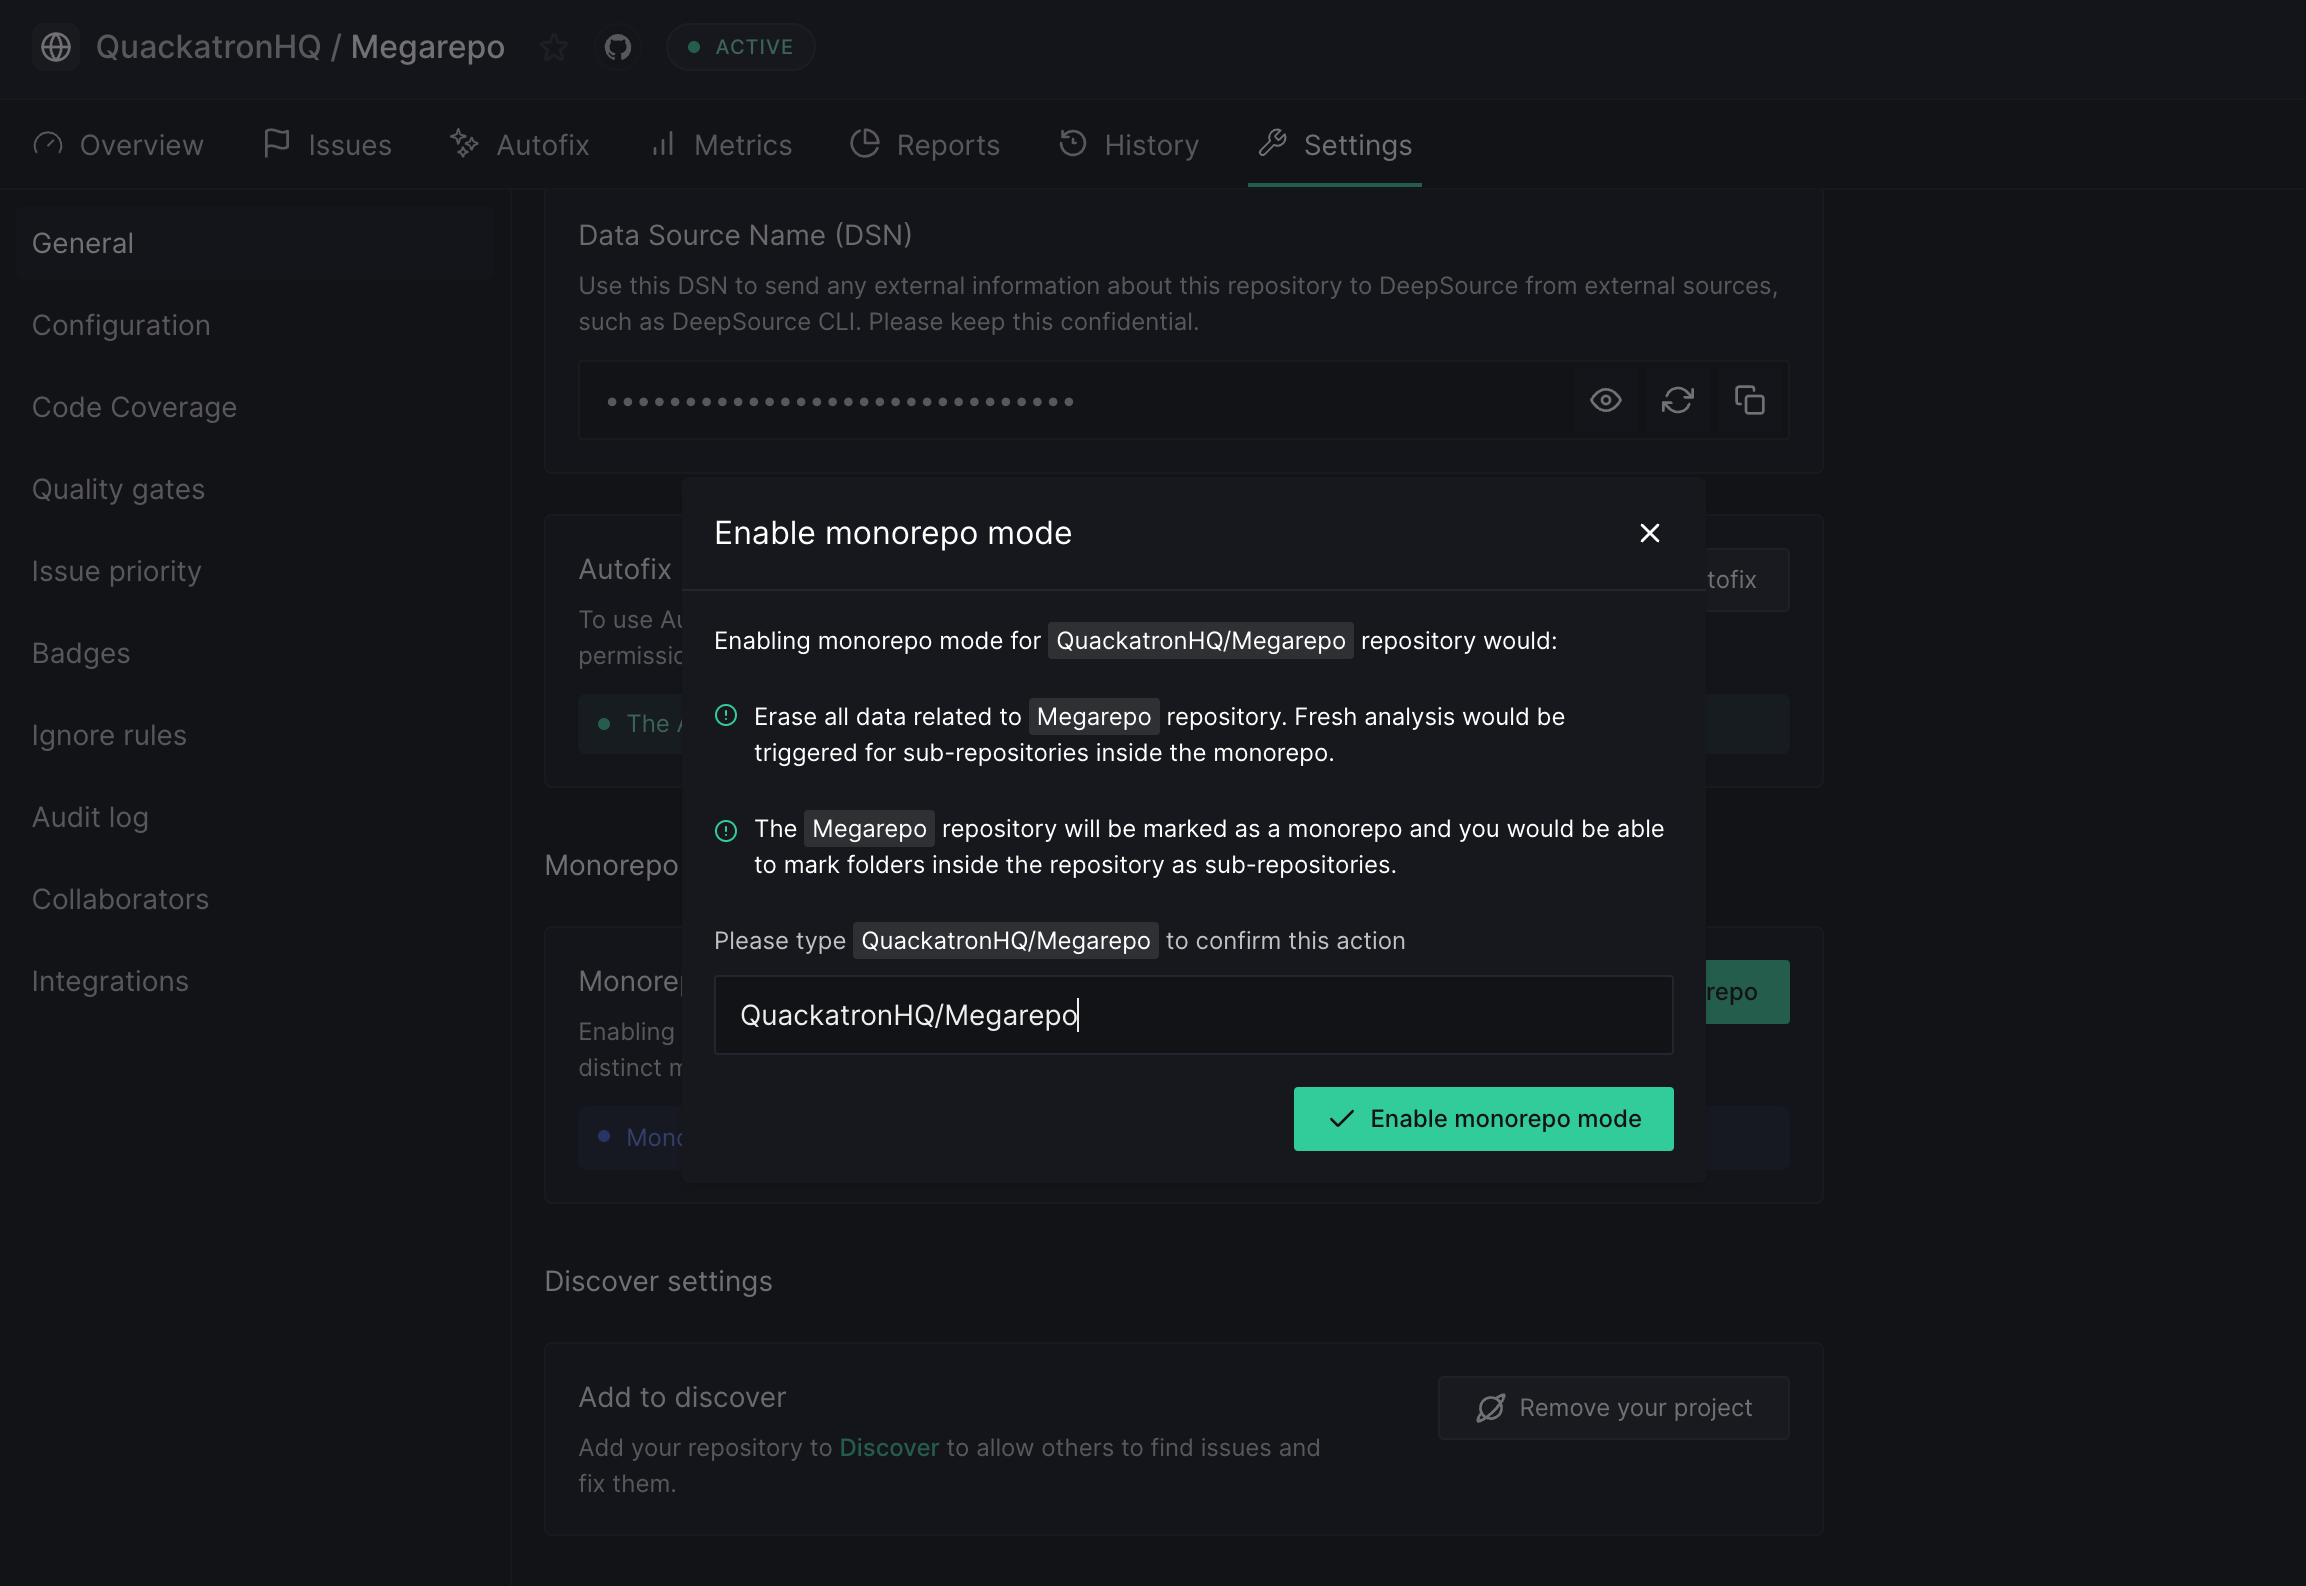Screen dimensions: 2306x1586
Task: Select Configuration in settings sidebar
Action: click(121, 325)
